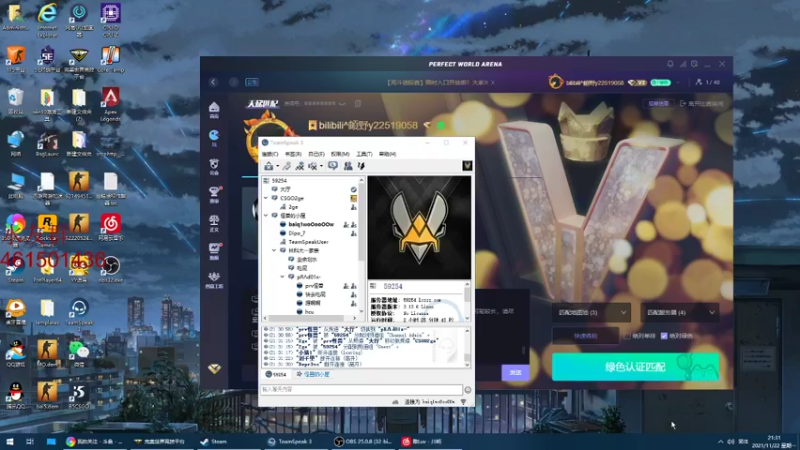Click the TeamSpeak channel tree vertical scrollbar

(362, 246)
